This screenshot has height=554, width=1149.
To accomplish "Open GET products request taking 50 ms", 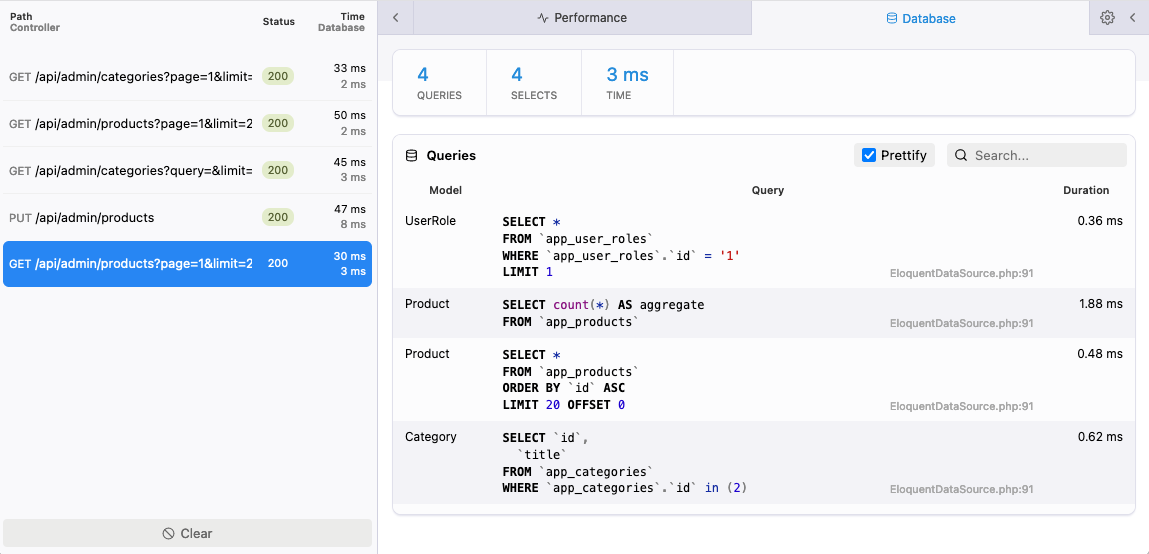I will point(188,123).
